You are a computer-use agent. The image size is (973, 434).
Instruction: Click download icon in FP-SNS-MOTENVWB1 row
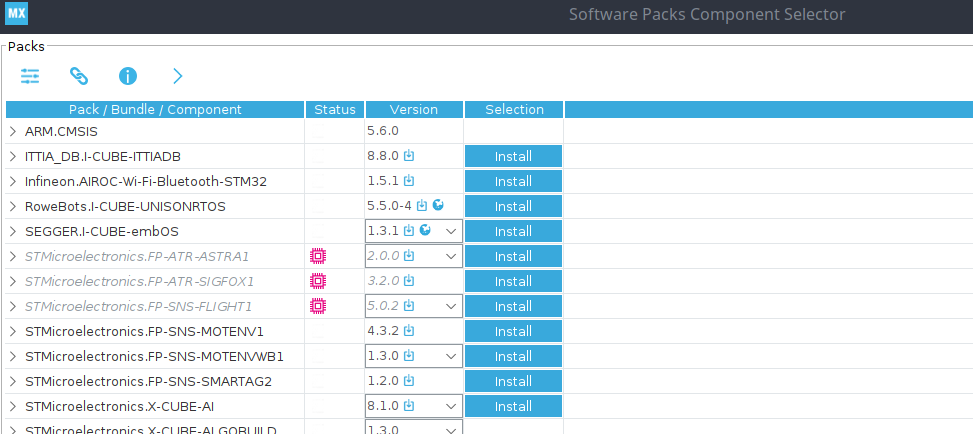[409, 356]
